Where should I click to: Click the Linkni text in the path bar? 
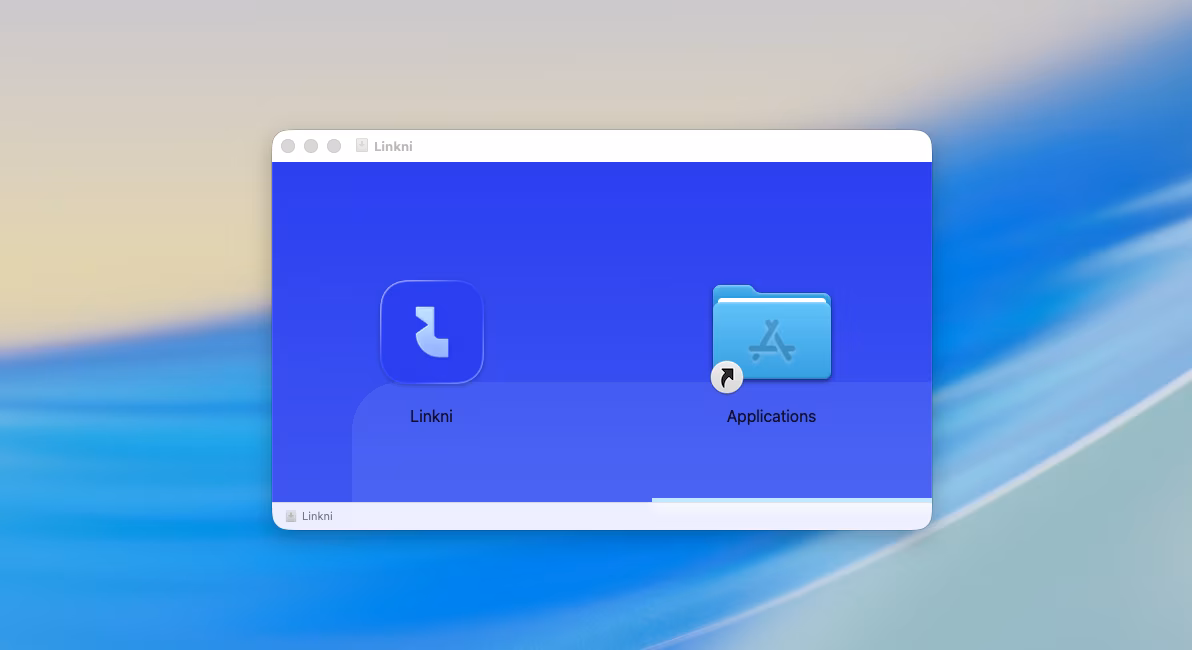click(x=317, y=516)
